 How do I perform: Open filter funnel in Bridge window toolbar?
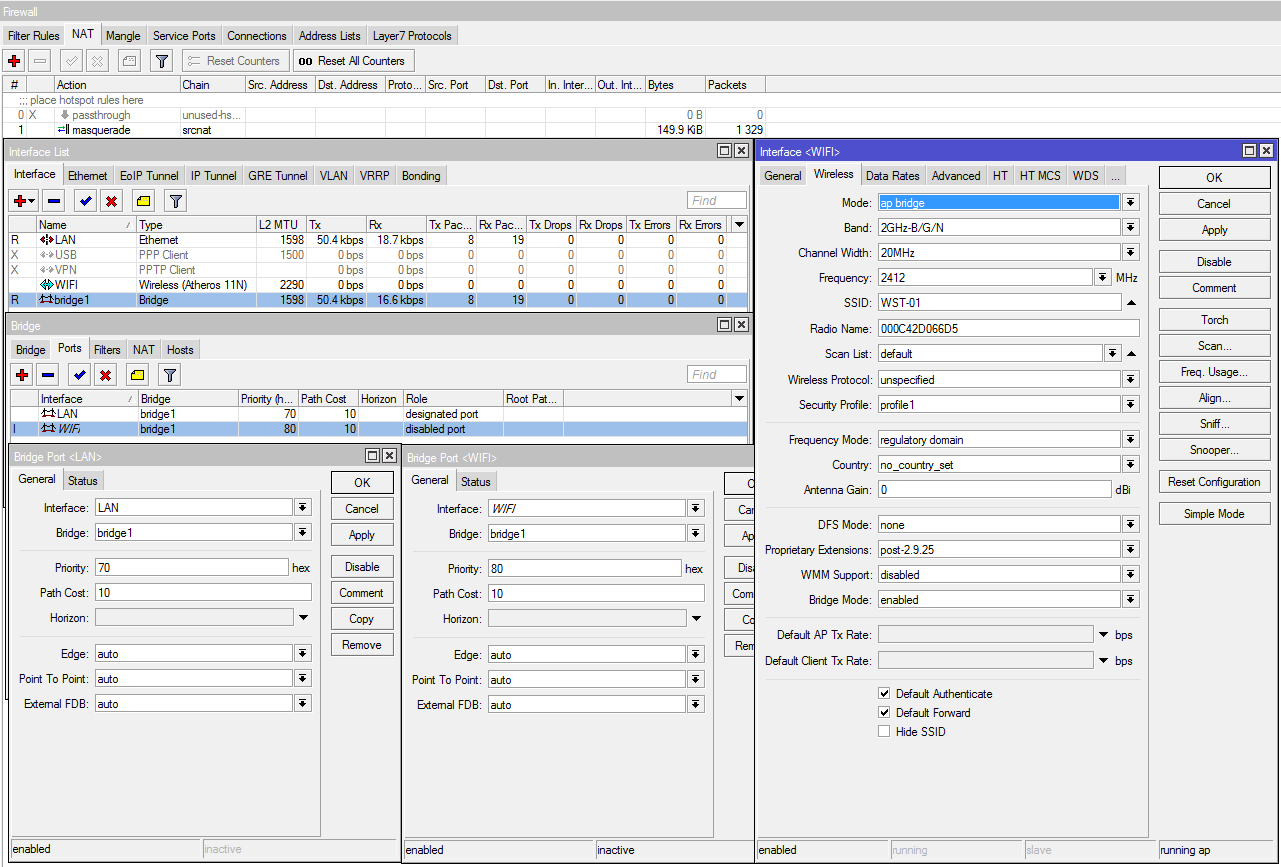[170, 375]
